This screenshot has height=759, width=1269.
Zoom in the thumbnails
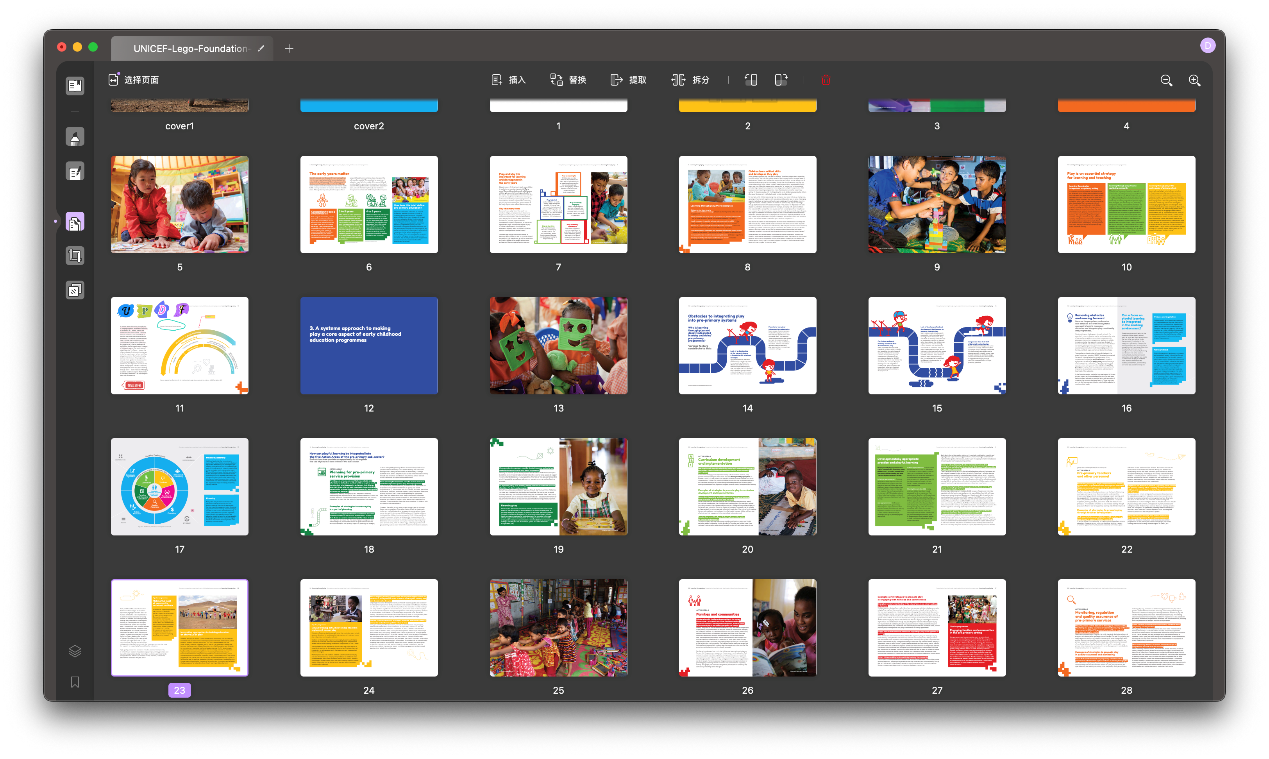[x=1194, y=80]
